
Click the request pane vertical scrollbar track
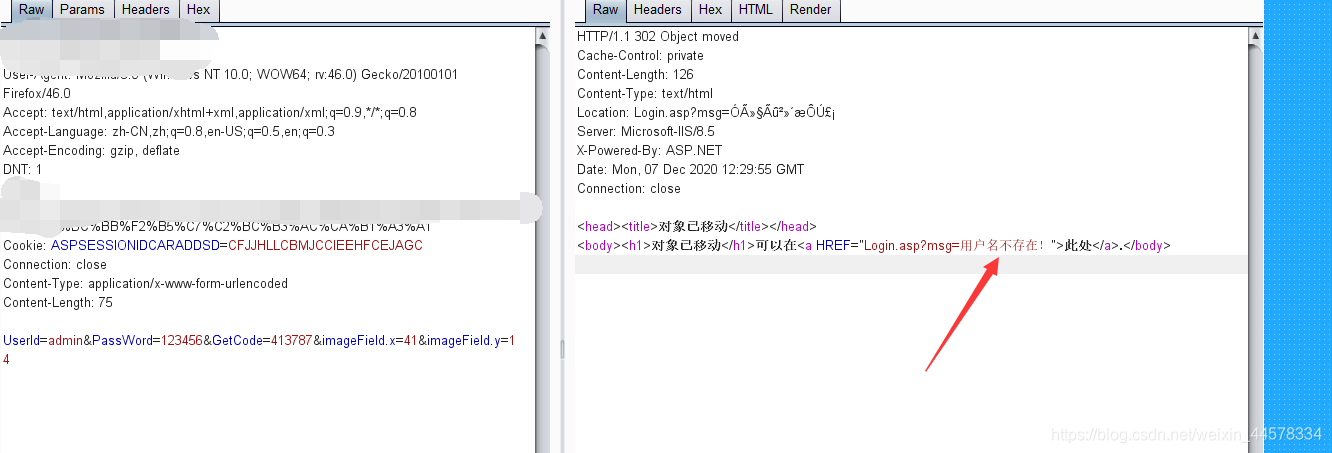click(543, 248)
